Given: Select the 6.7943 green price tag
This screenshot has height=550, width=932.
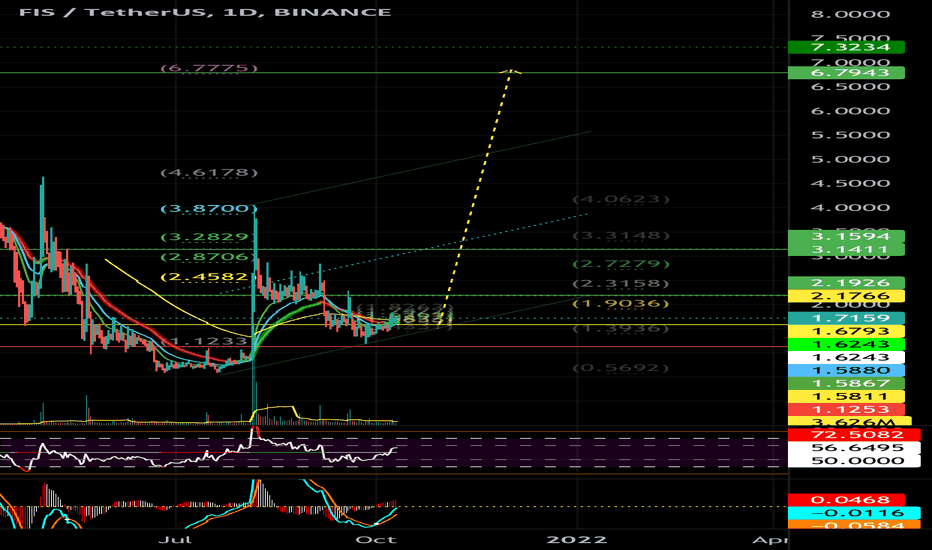Looking at the screenshot, I should [x=846, y=73].
